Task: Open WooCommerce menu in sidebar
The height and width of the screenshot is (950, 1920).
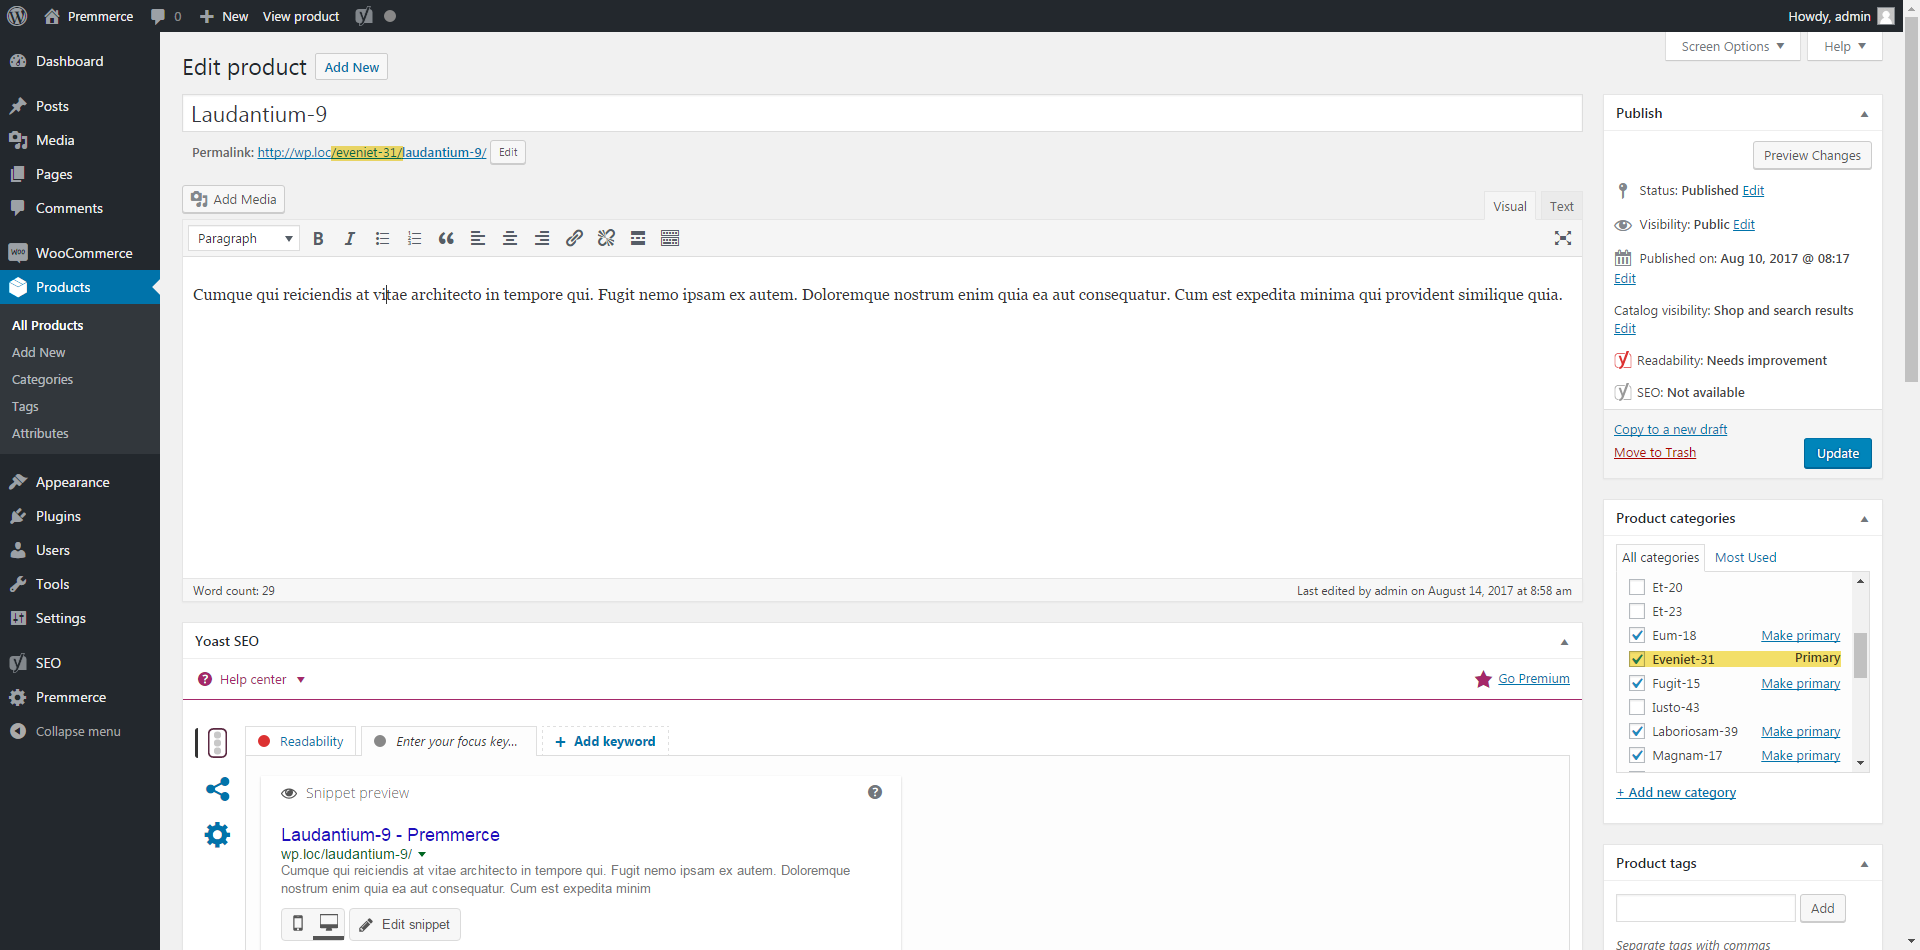Action: pos(80,253)
